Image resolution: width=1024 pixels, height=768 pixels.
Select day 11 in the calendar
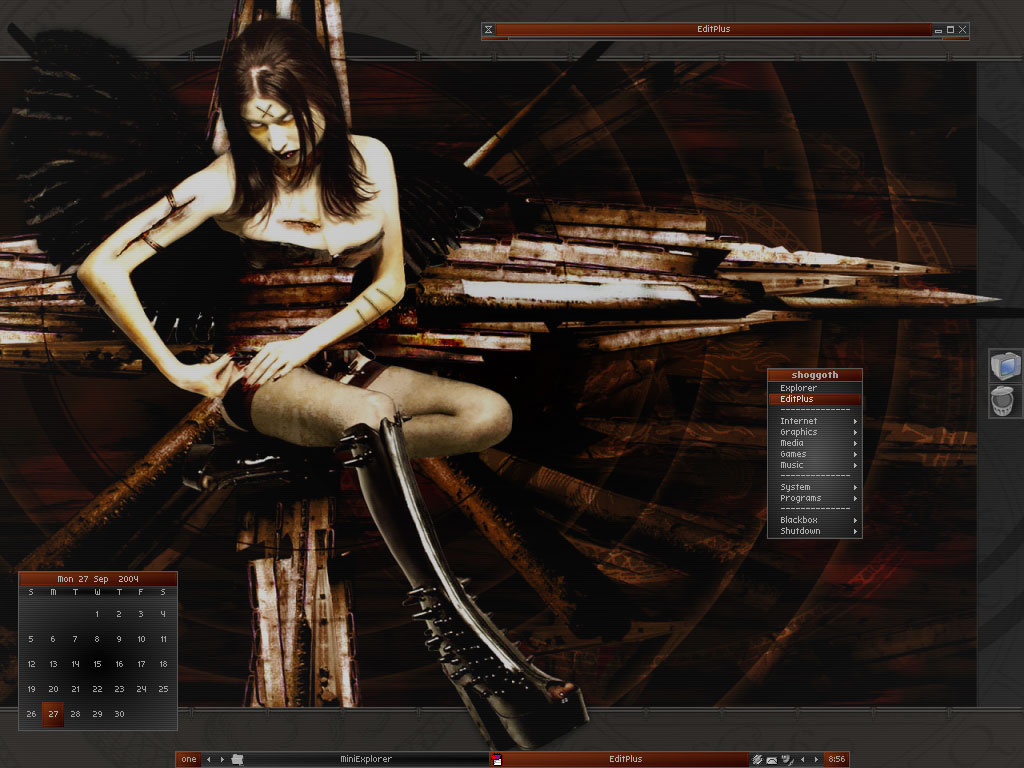coord(163,639)
